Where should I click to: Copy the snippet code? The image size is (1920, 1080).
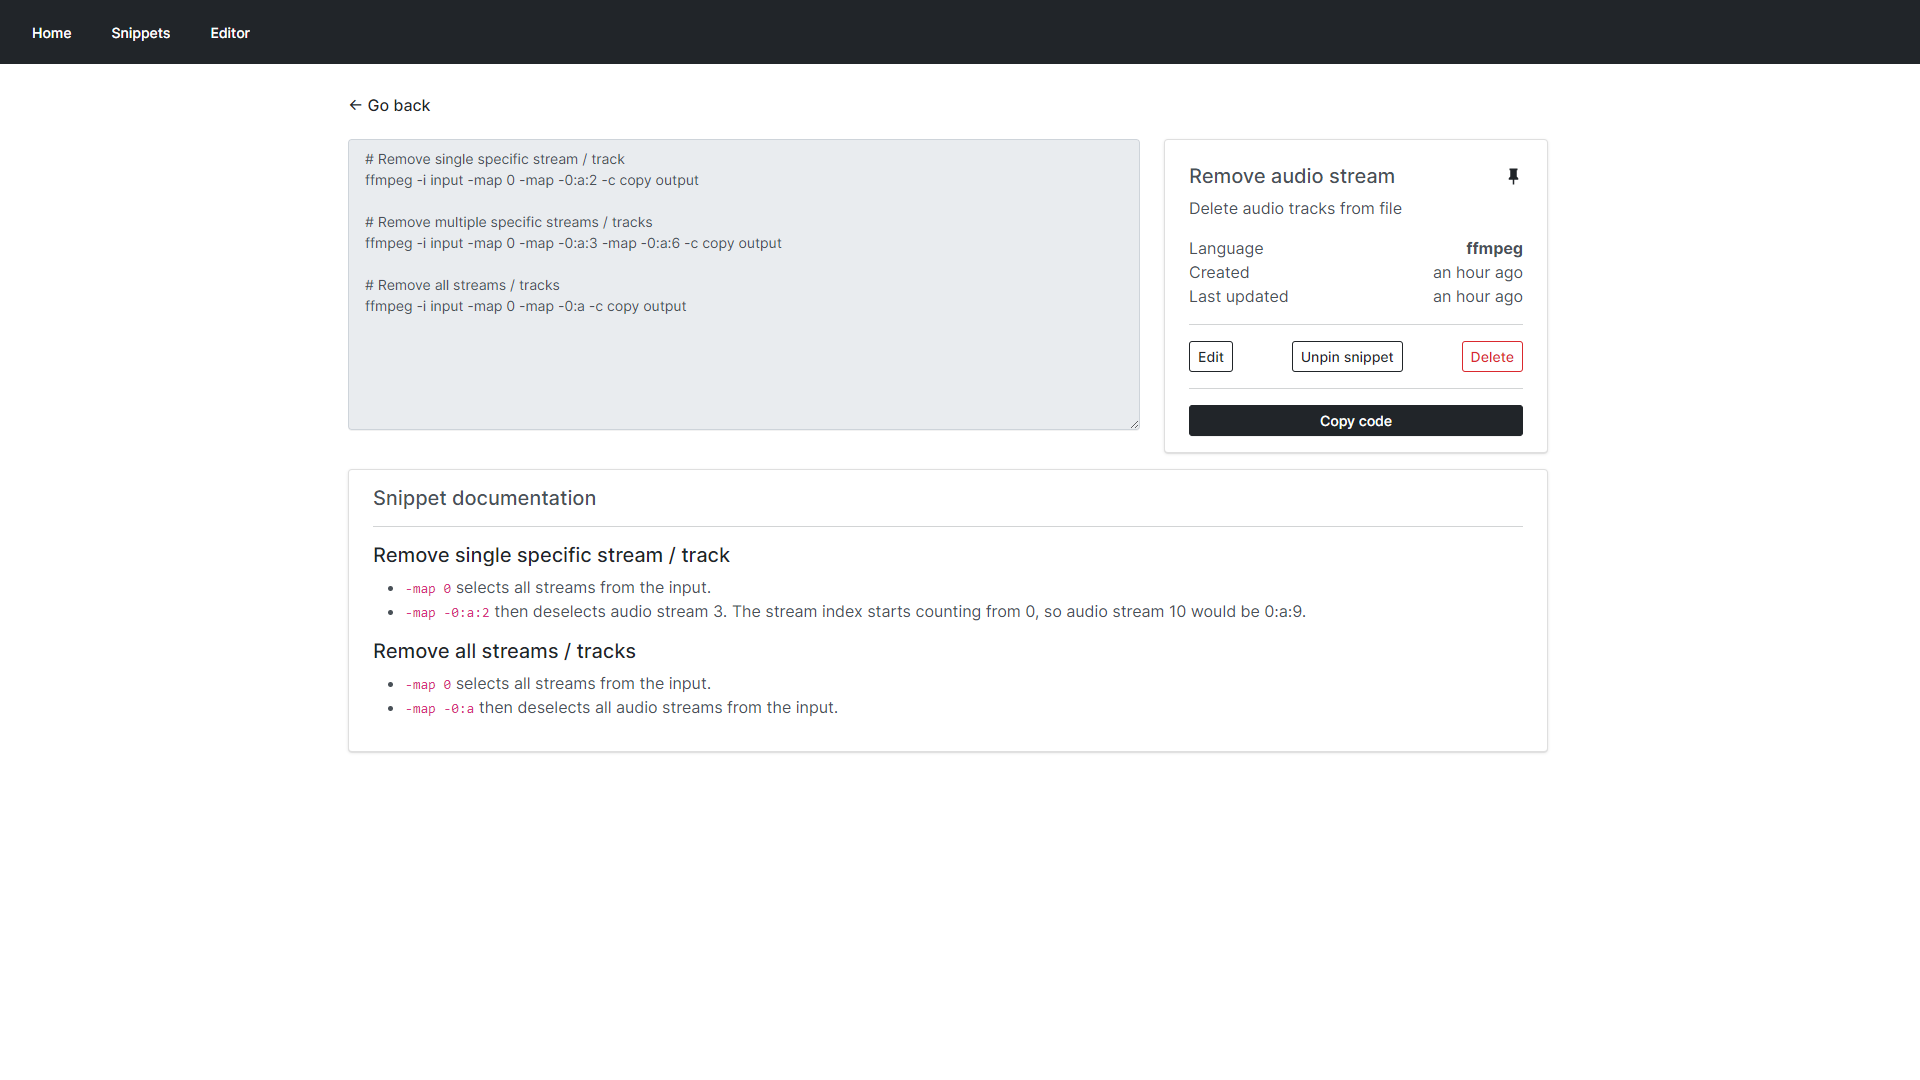point(1355,421)
